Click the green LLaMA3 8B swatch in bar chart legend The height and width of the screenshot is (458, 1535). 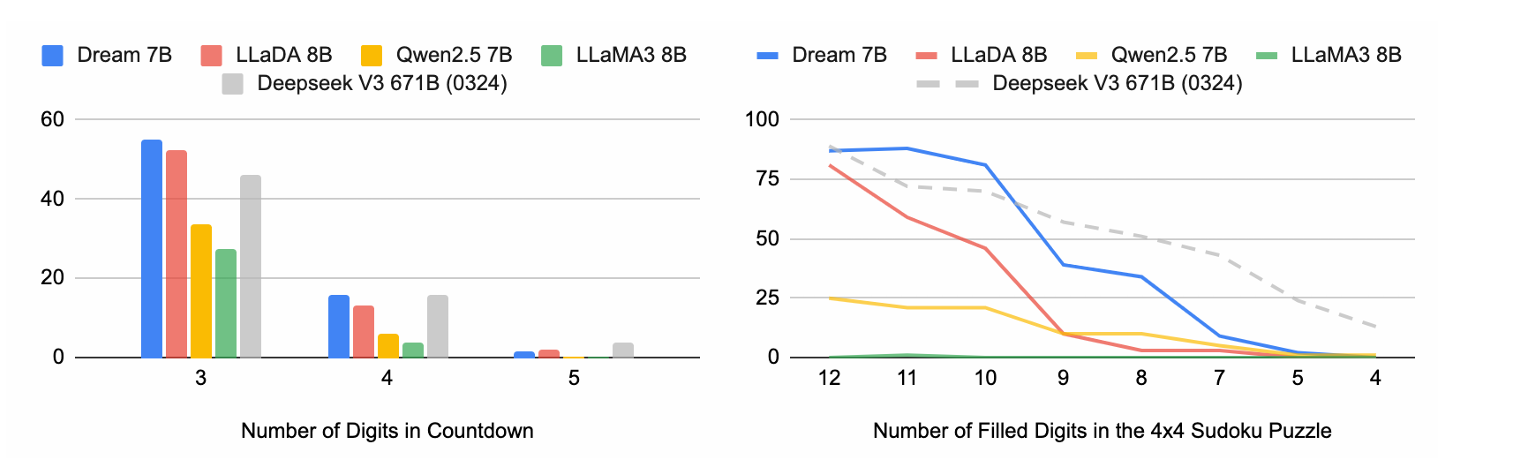(x=552, y=55)
